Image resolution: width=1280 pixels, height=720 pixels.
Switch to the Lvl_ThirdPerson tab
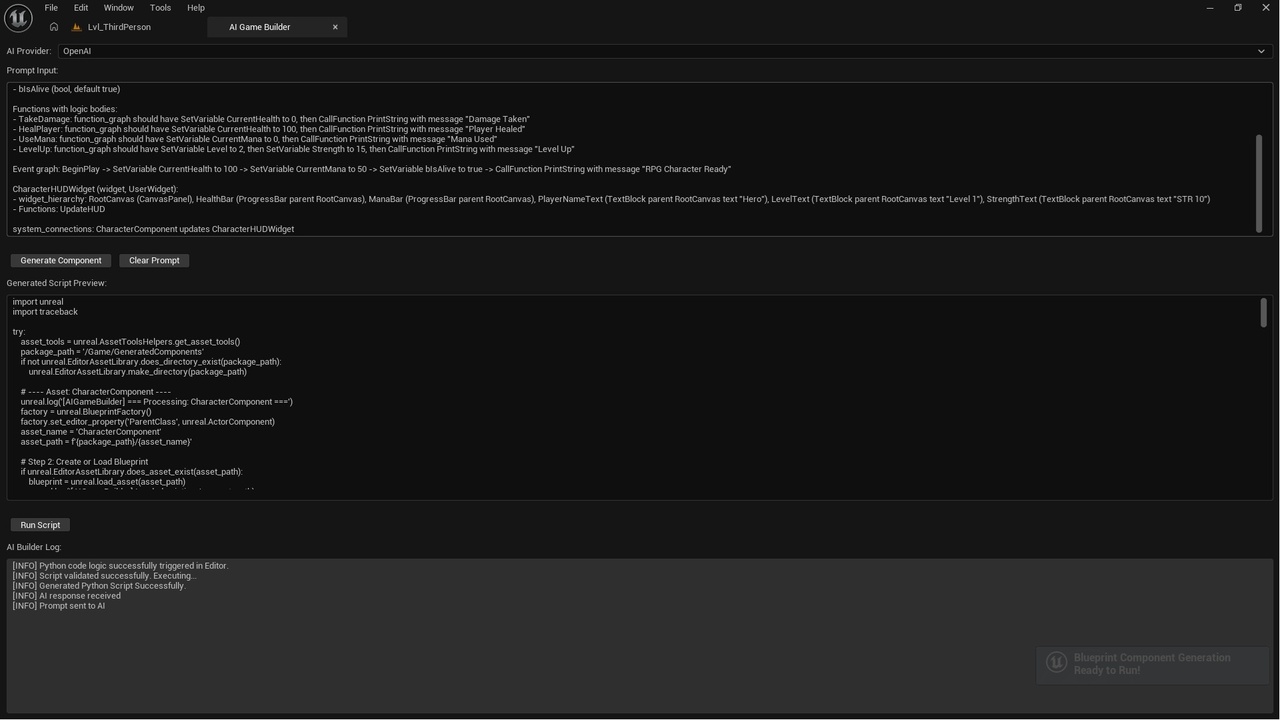(x=119, y=27)
